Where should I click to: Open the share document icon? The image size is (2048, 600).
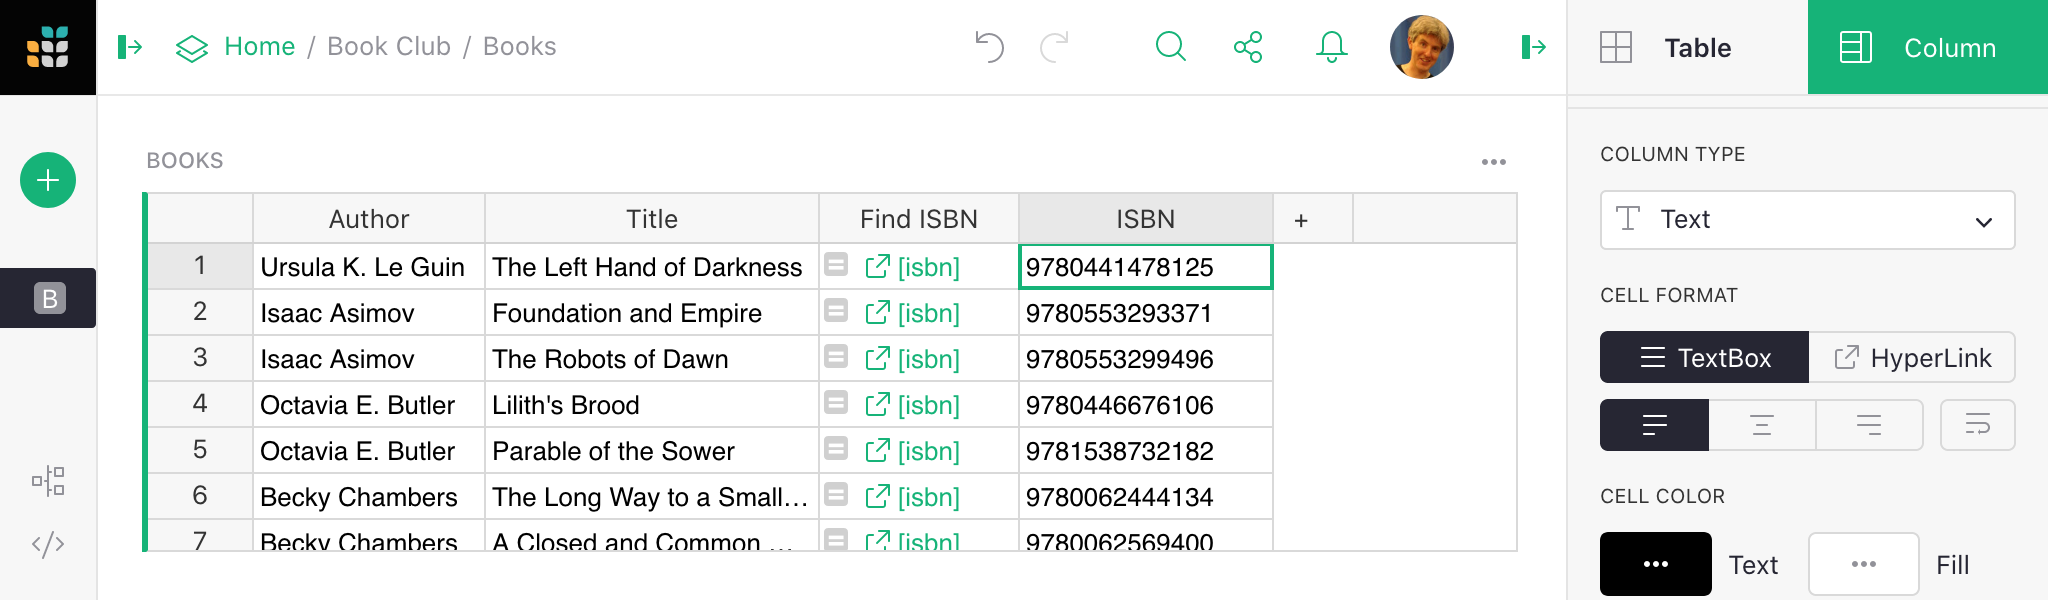[x=1248, y=47]
